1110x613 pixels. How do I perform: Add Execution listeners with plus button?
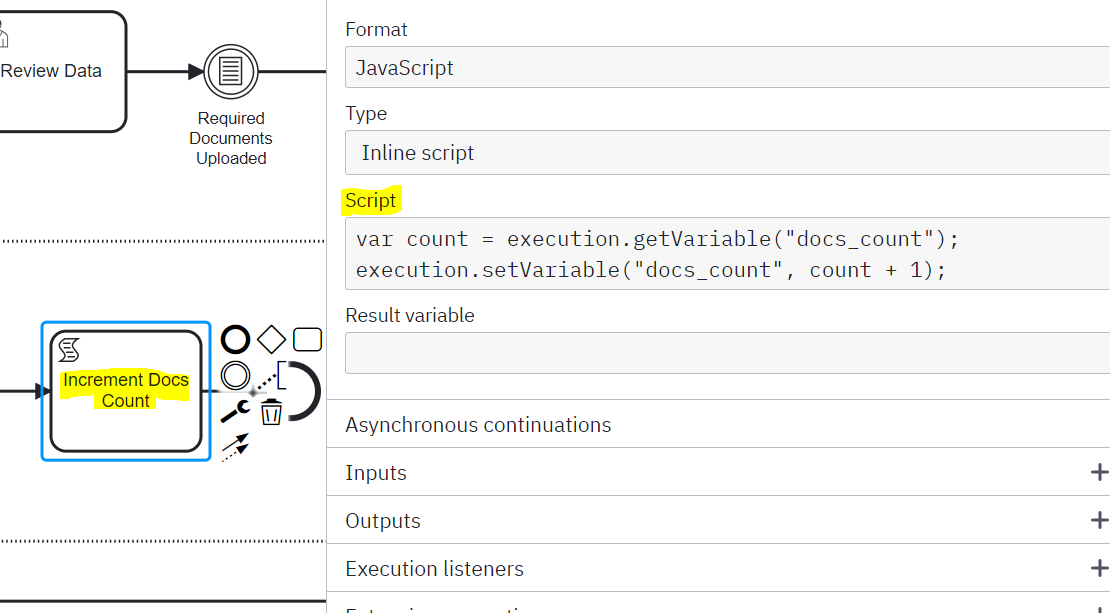1098,569
